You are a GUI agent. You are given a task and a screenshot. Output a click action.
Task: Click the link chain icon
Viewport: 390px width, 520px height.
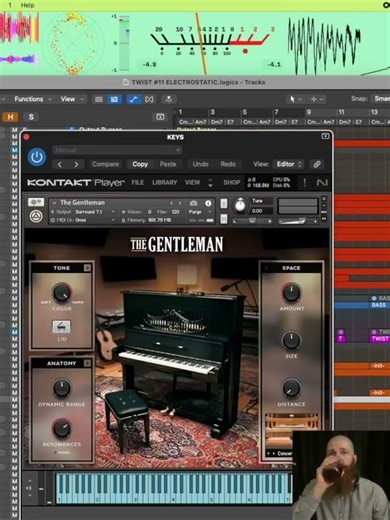pyautogui.click(x=317, y=164)
